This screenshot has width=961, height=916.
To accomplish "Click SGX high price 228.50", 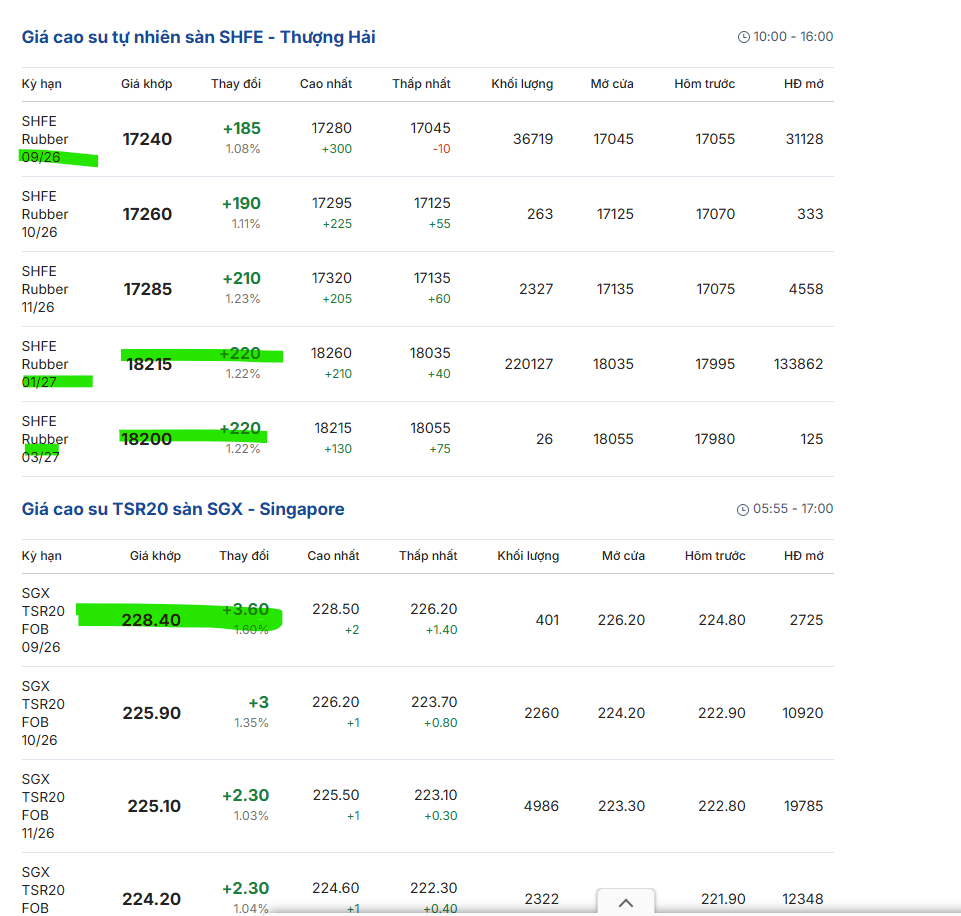I will pyautogui.click(x=335, y=609).
